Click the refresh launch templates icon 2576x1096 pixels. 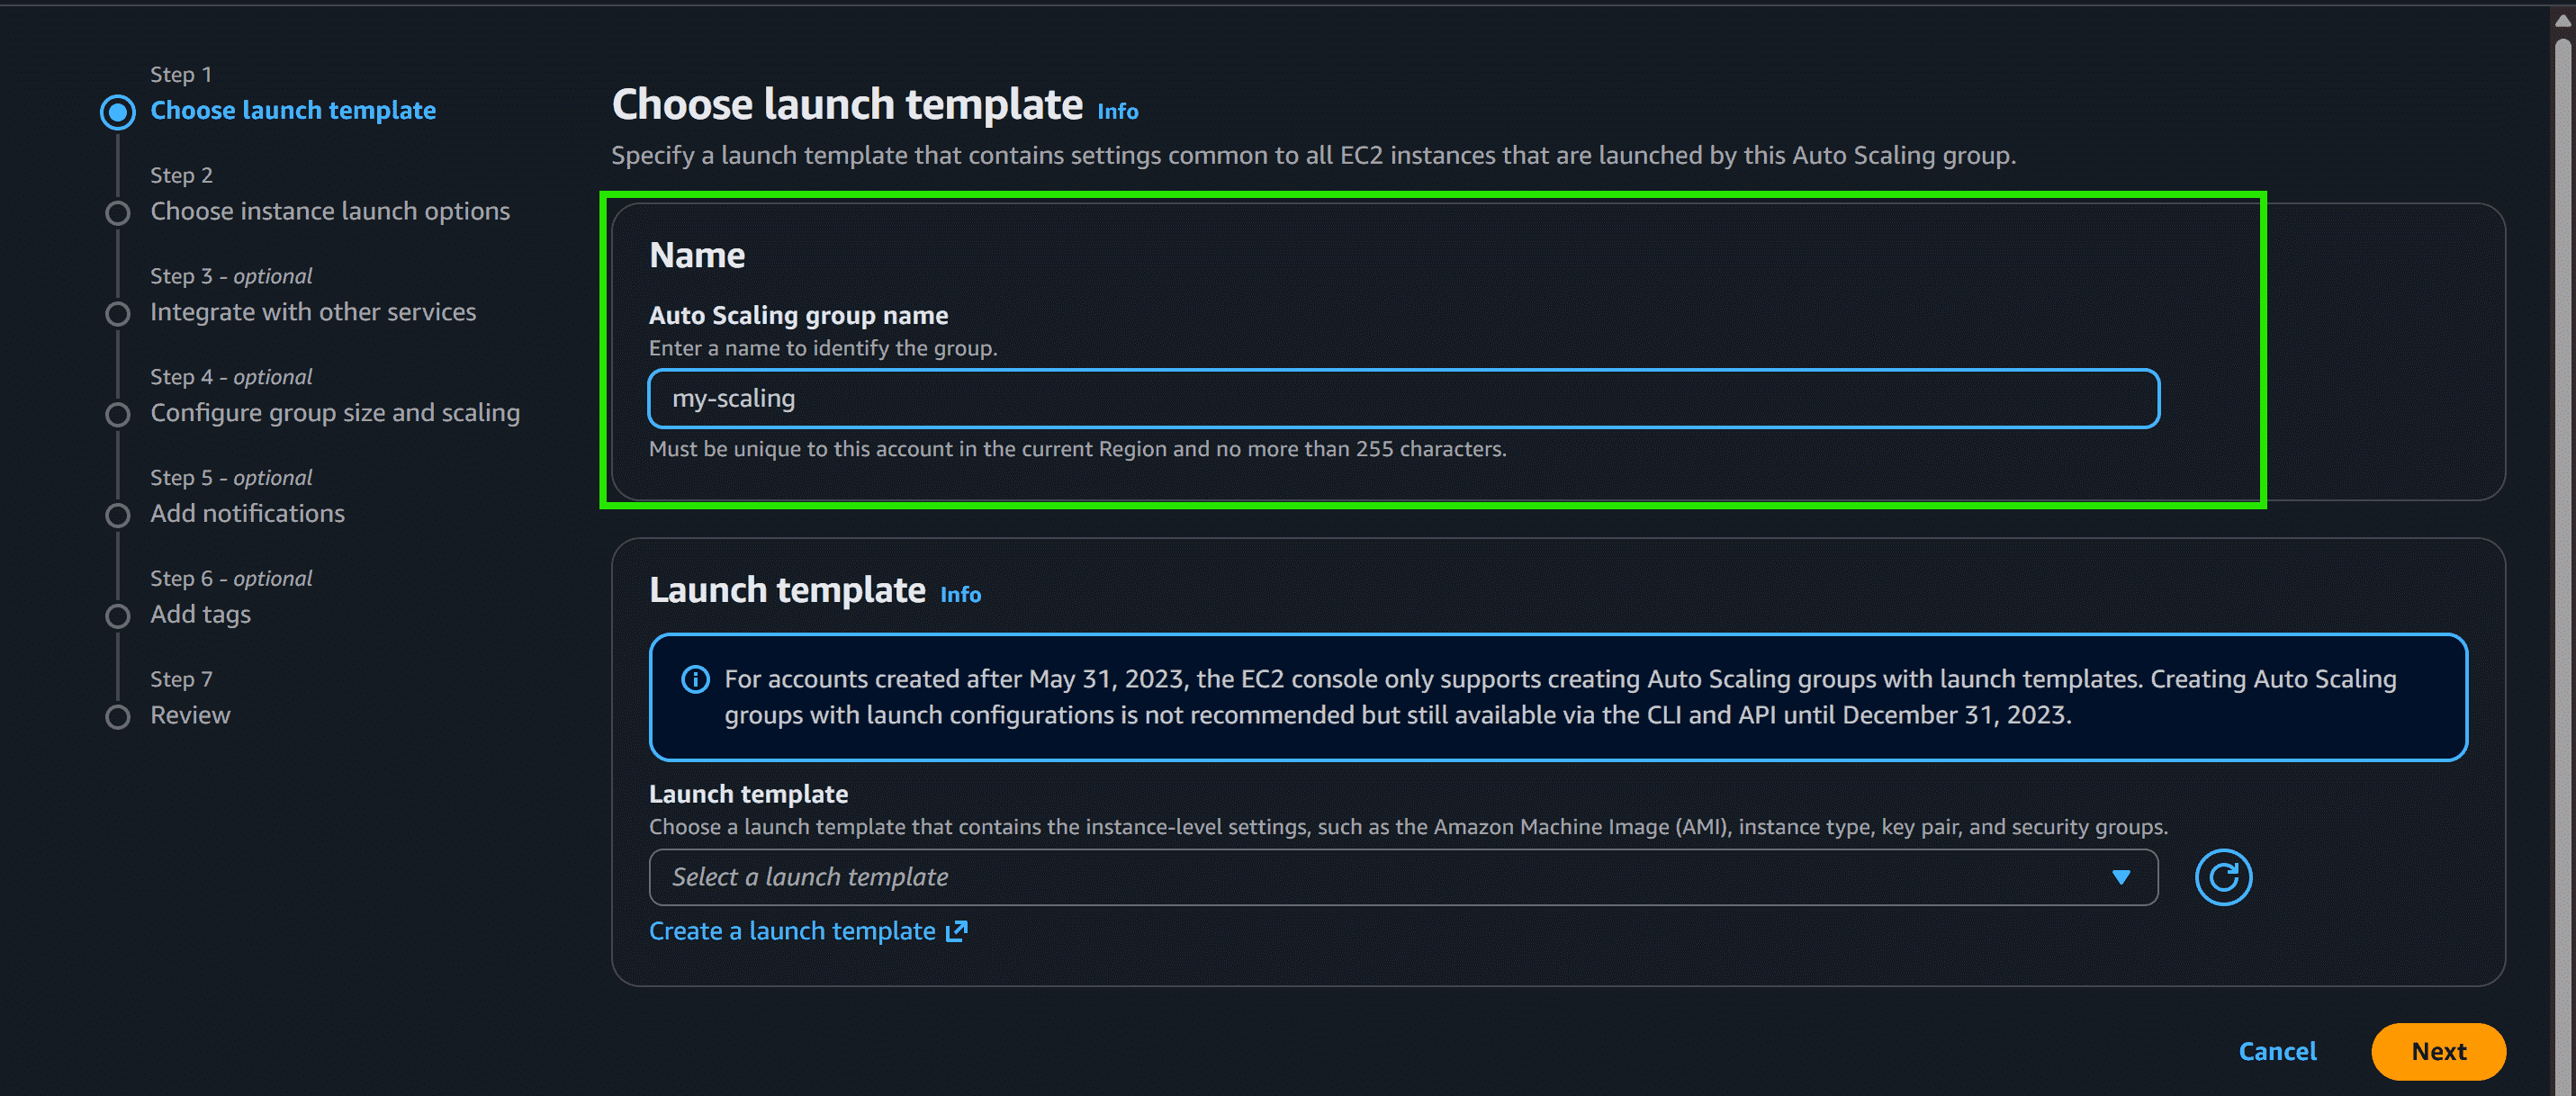point(2223,877)
